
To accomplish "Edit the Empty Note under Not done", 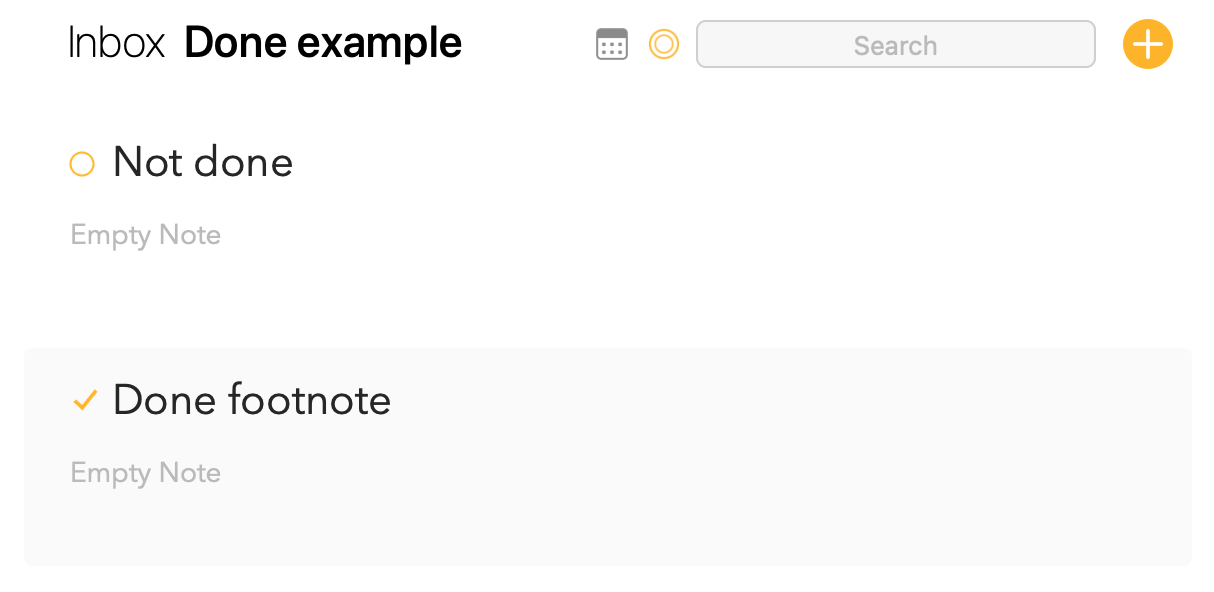I will [146, 236].
